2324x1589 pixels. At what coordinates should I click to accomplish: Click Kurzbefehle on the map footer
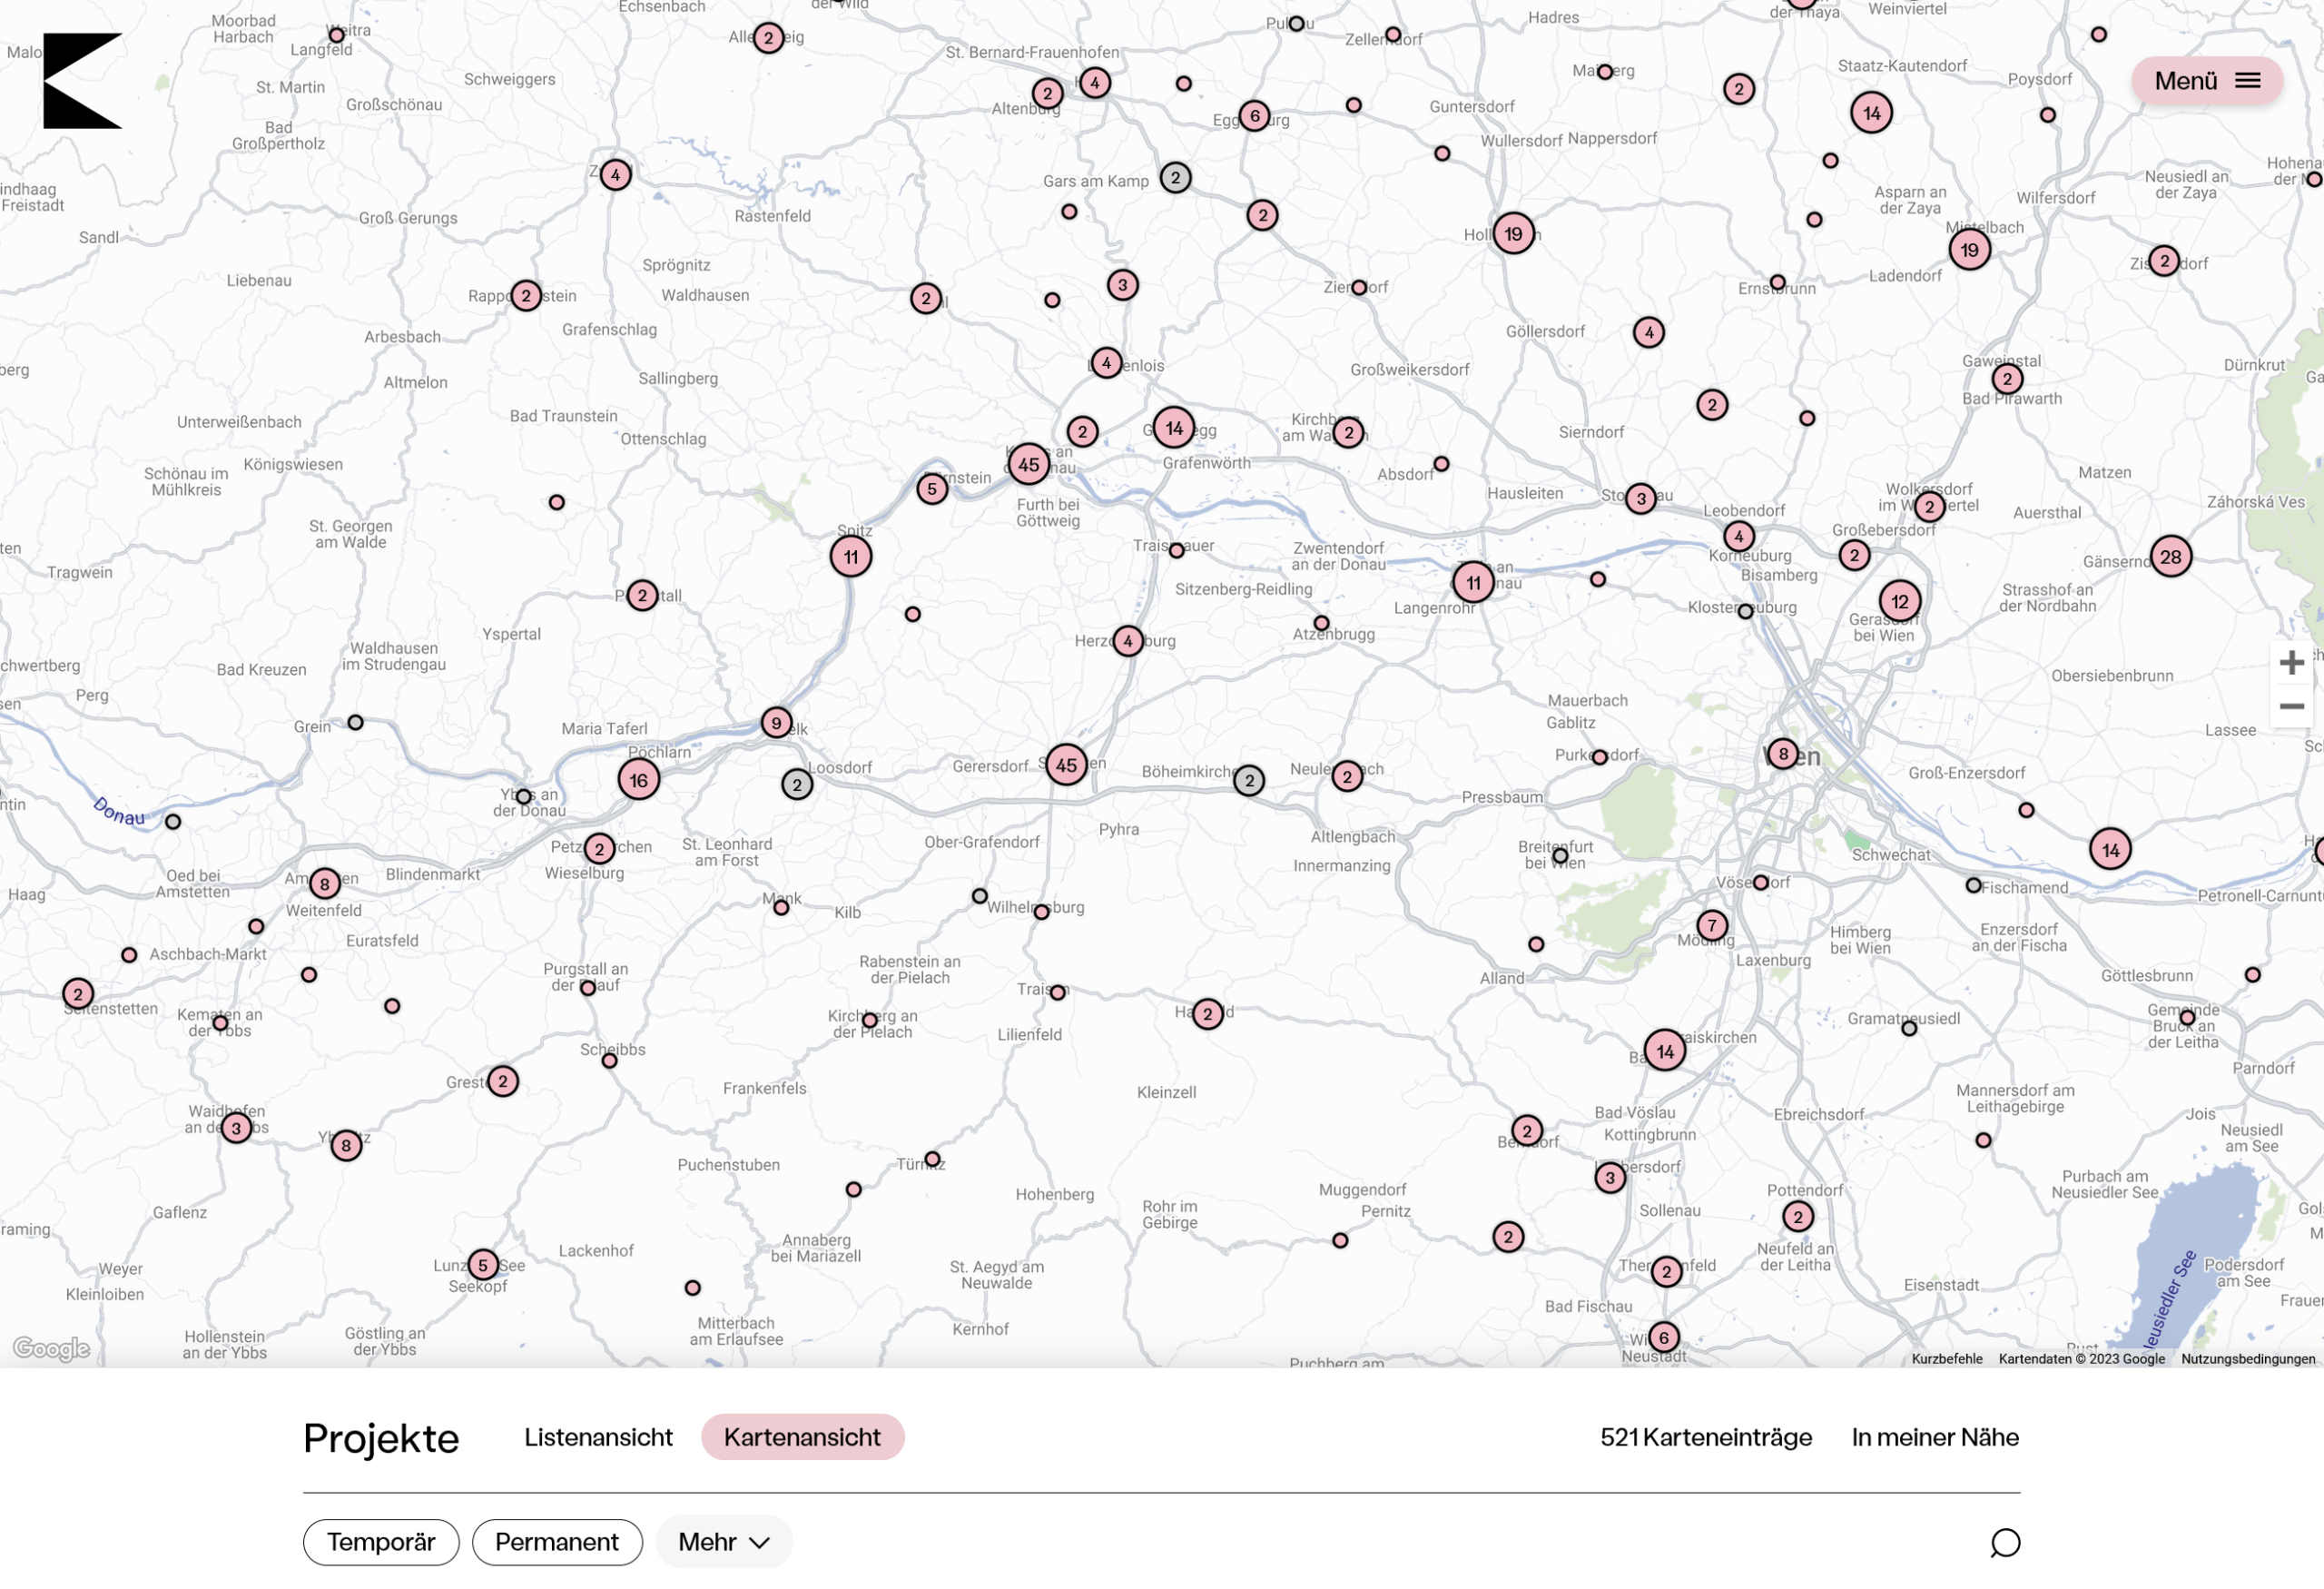[1946, 1359]
